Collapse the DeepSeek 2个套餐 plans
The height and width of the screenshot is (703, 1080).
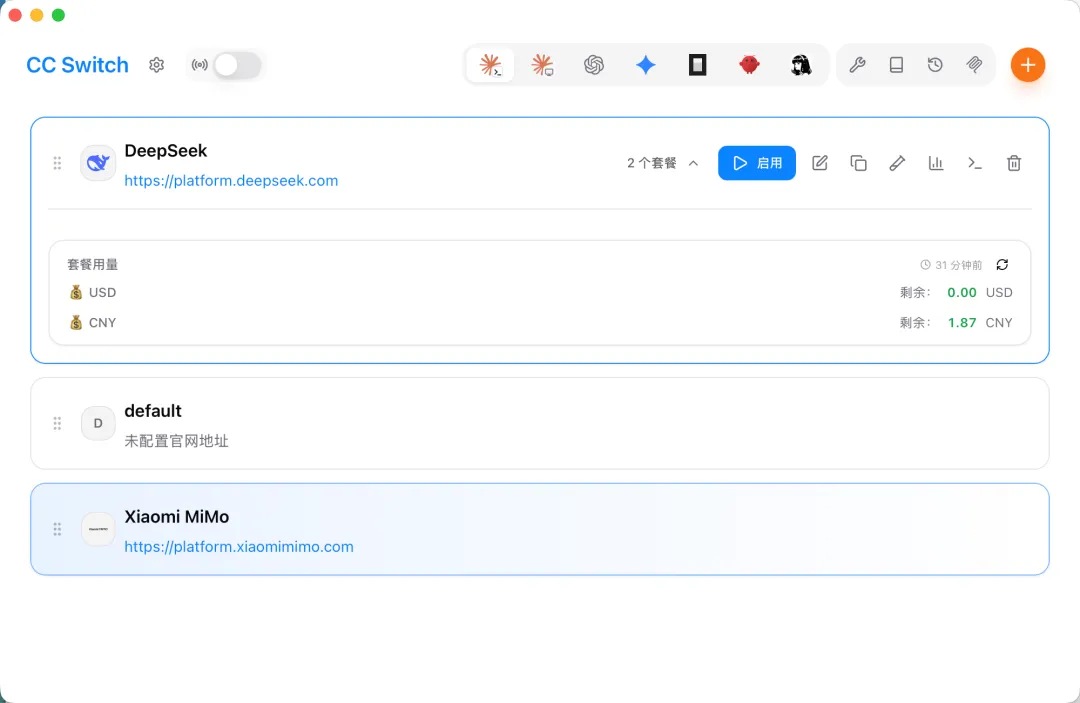point(663,163)
